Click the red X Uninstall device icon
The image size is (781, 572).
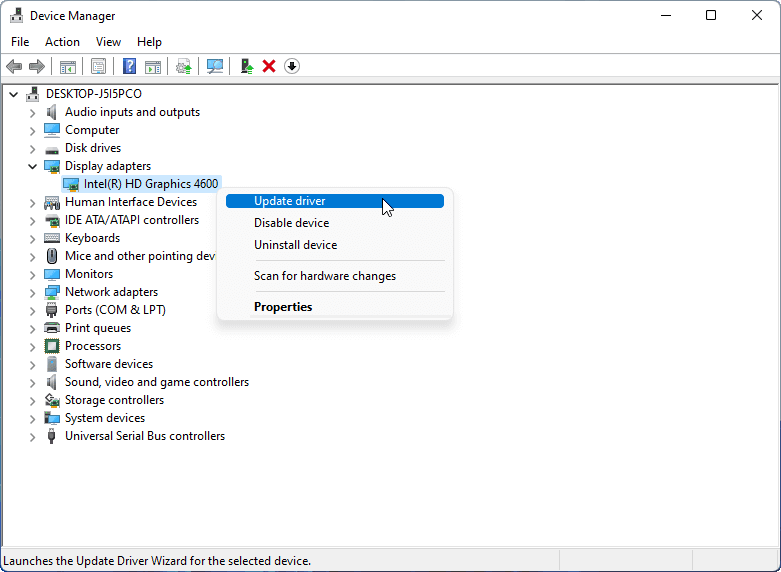coord(268,66)
